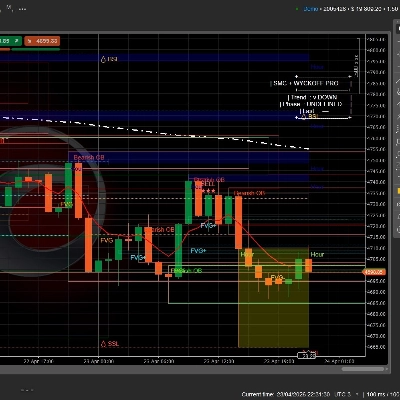
Task: Click the 4705.00 price axis value
Action: coord(376,259)
